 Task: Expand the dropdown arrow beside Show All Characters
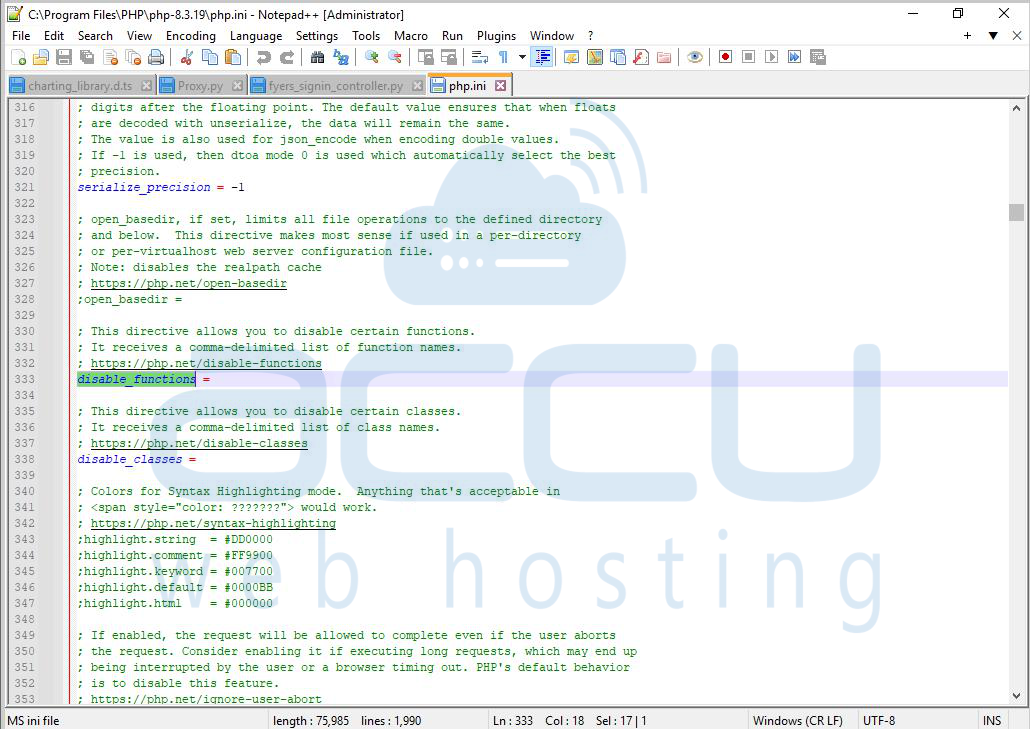click(x=522, y=58)
